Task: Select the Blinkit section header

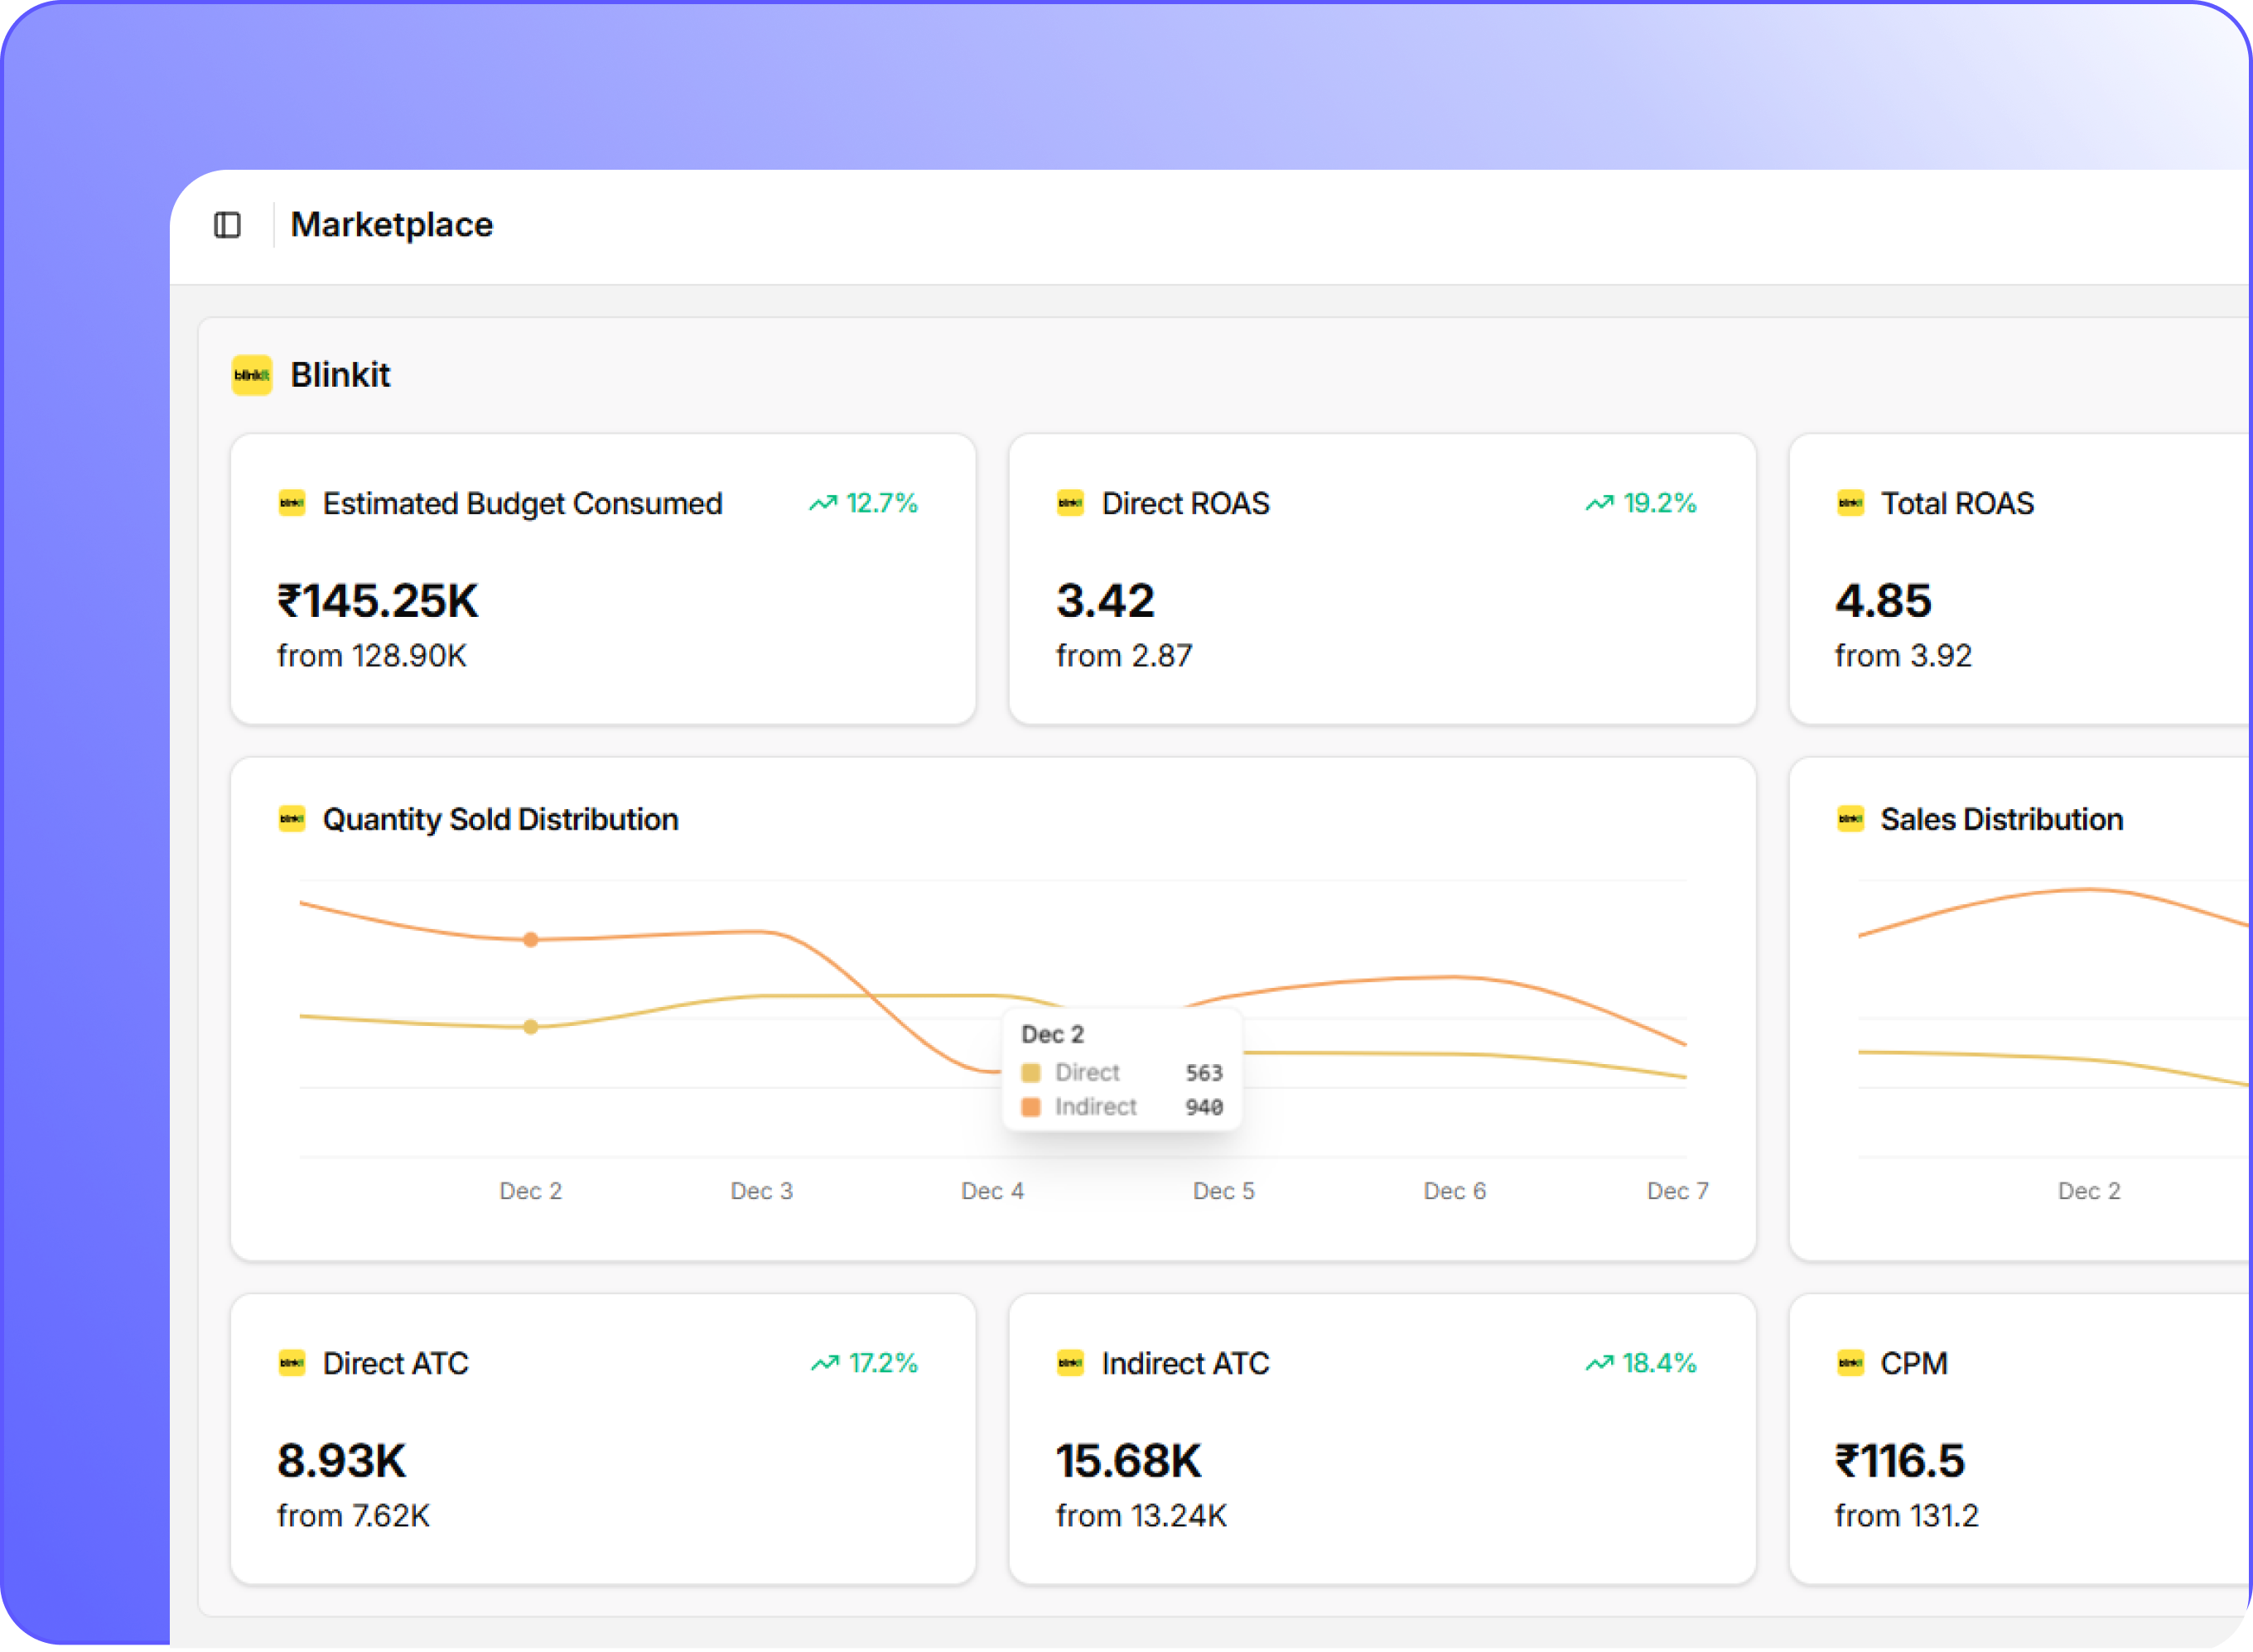Action: click(x=340, y=376)
